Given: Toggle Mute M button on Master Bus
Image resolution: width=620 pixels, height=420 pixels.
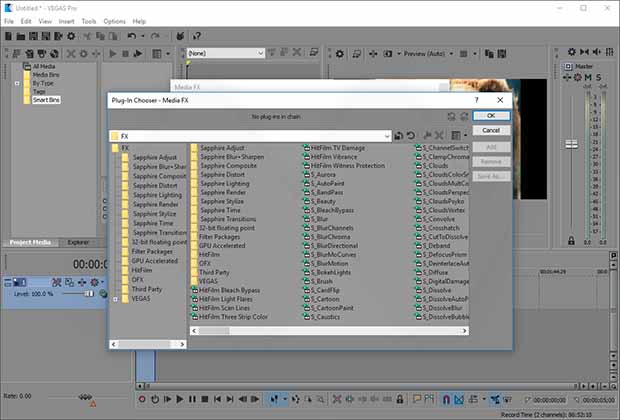Looking at the screenshot, I should tap(588, 78).
